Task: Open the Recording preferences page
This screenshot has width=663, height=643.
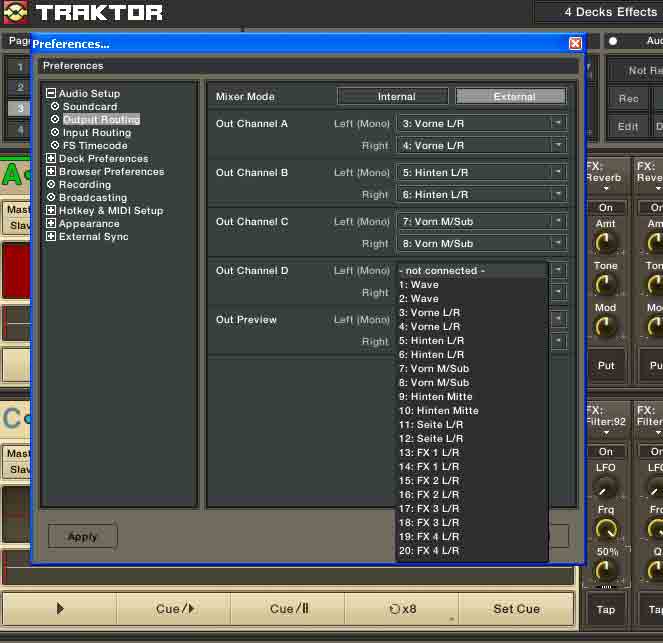Action: [x=85, y=185]
